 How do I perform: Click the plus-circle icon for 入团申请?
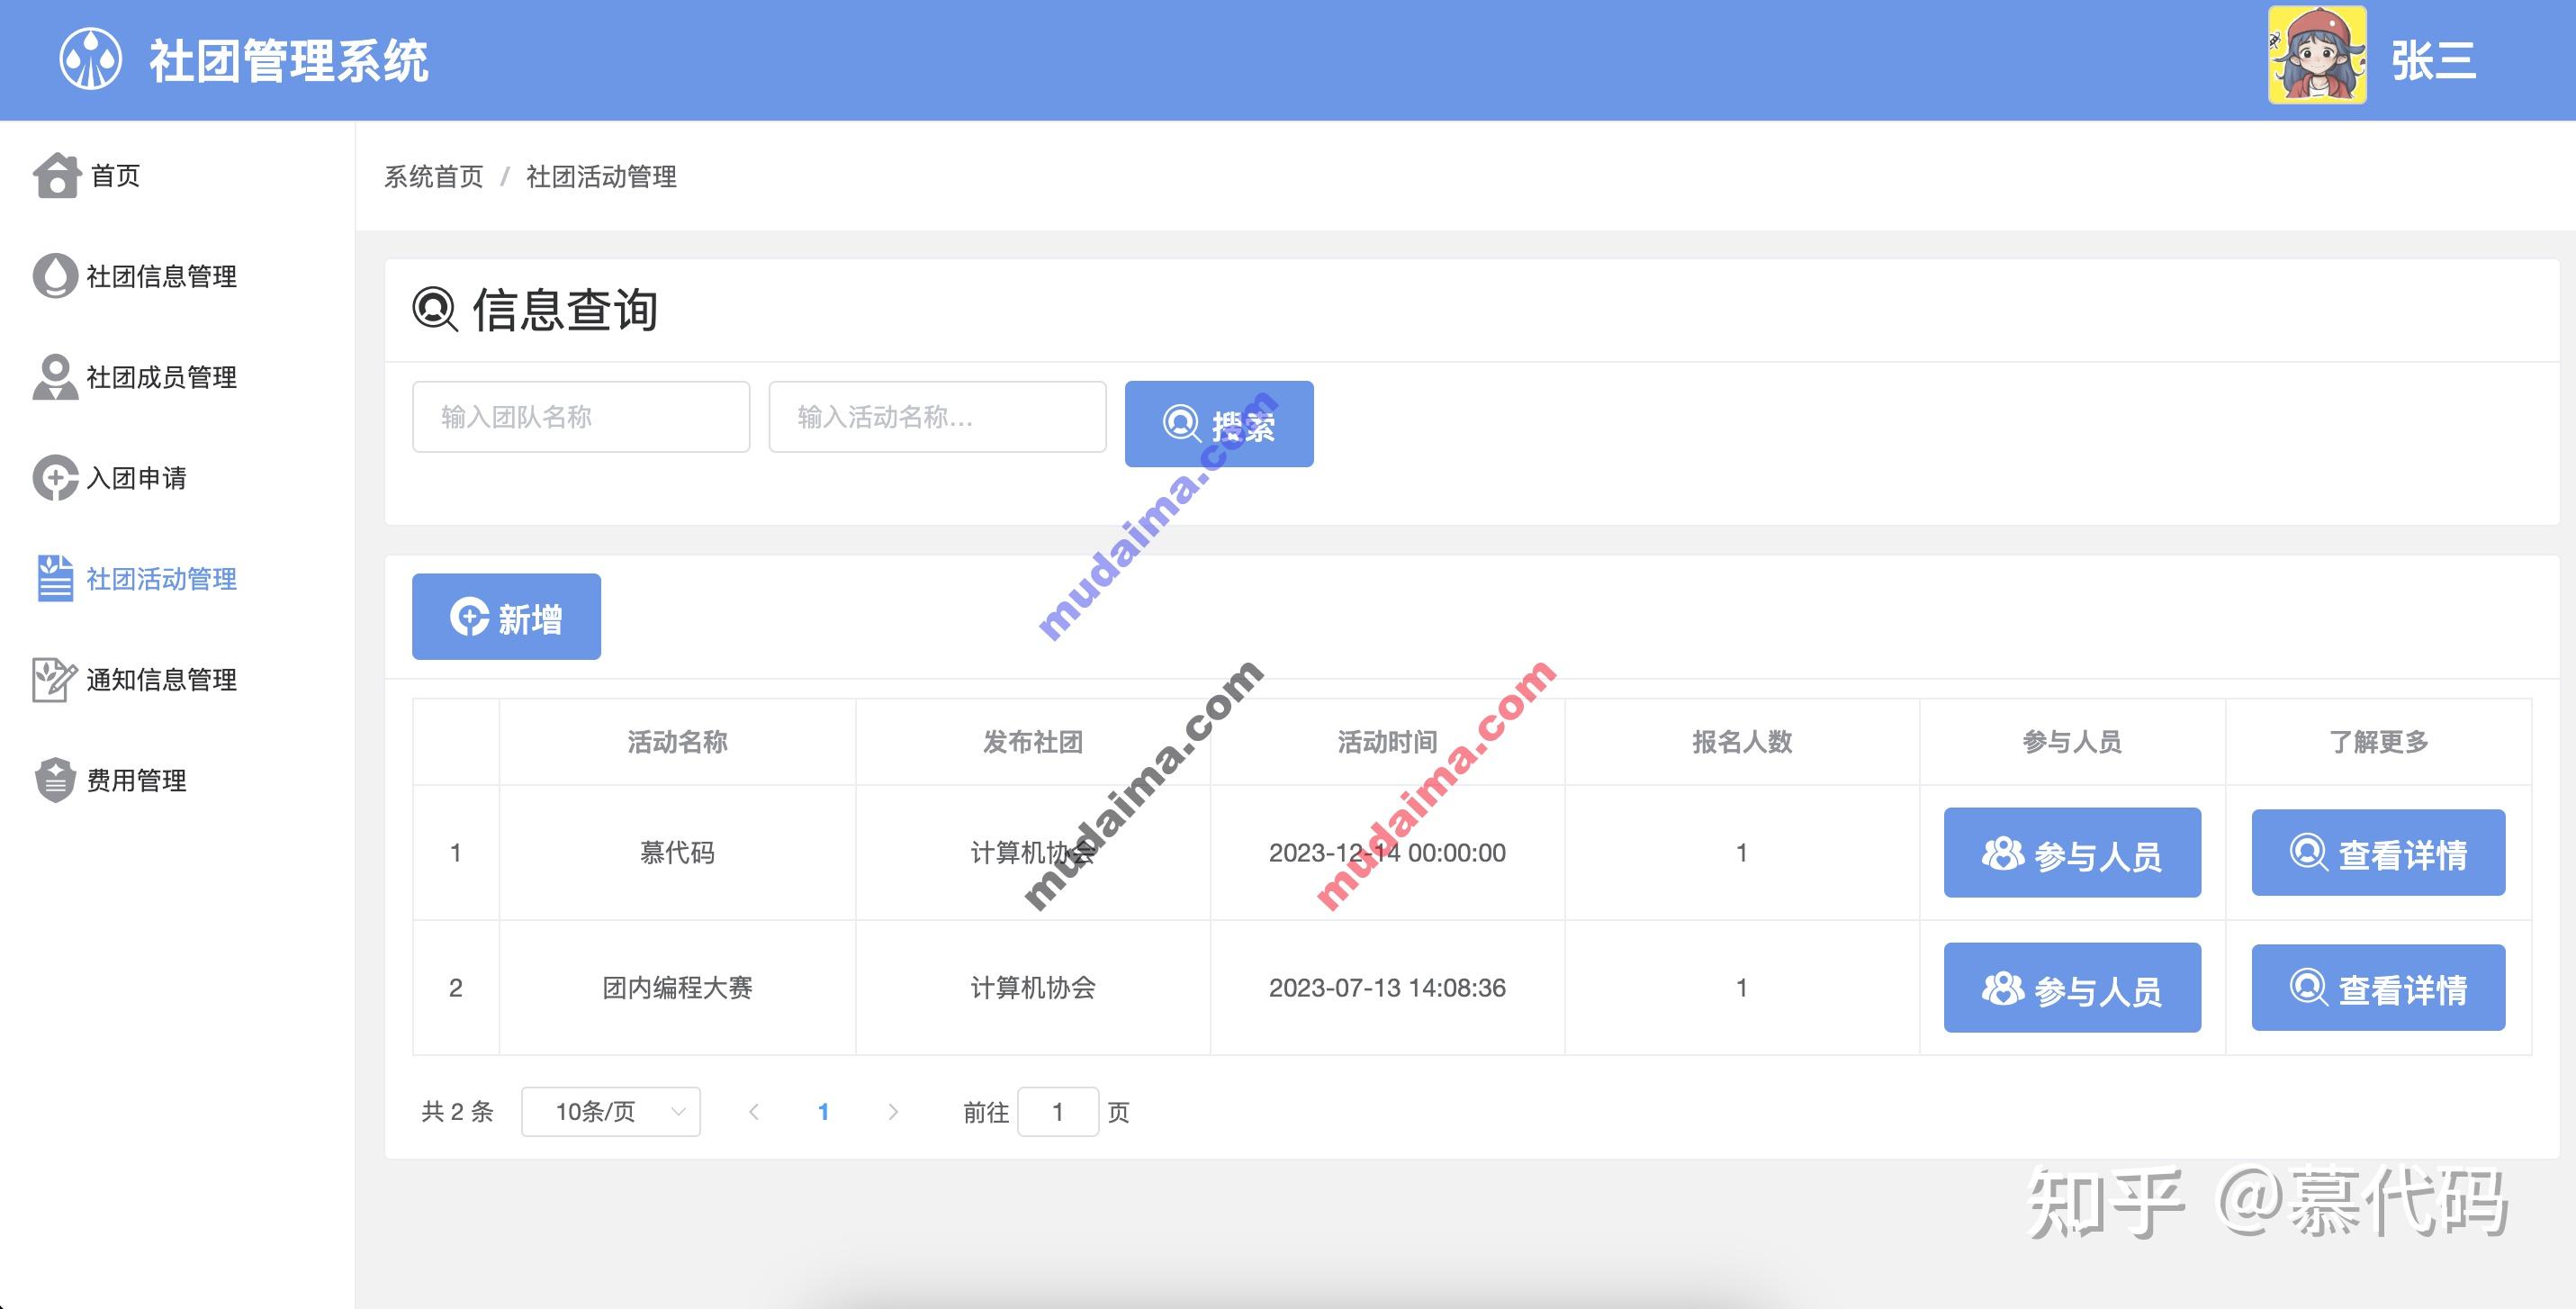click(x=55, y=478)
